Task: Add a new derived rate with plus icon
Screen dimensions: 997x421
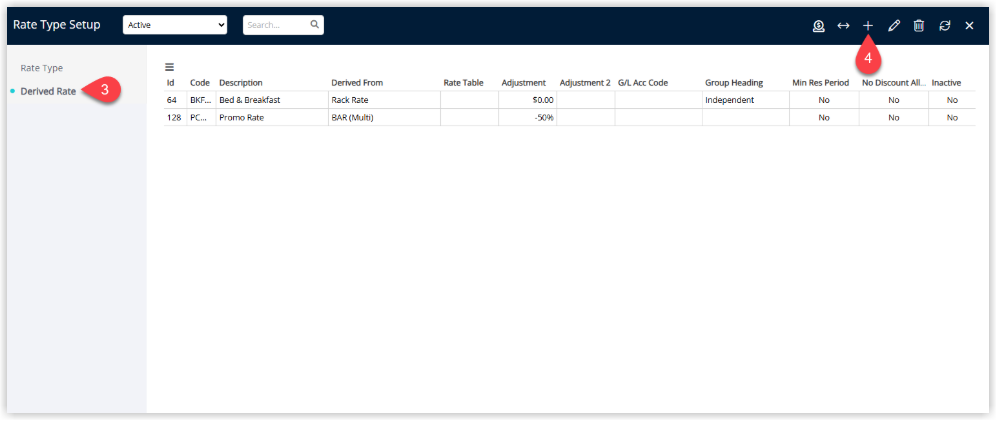Action: pyautogui.click(x=868, y=25)
